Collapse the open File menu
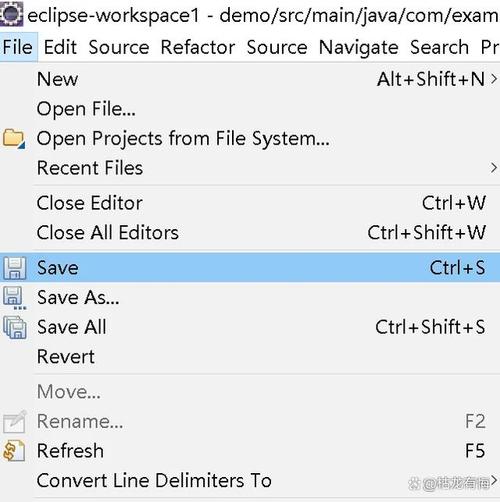This screenshot has height=502, width=500. (18, 47)
